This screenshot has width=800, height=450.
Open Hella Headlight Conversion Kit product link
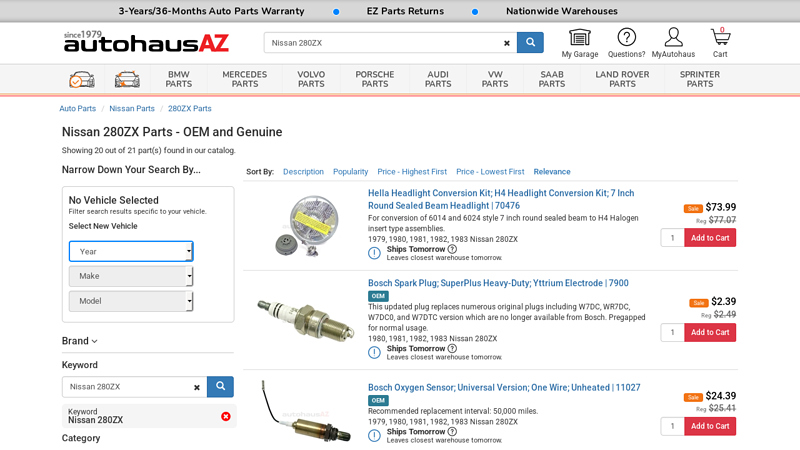pos(501,199)
